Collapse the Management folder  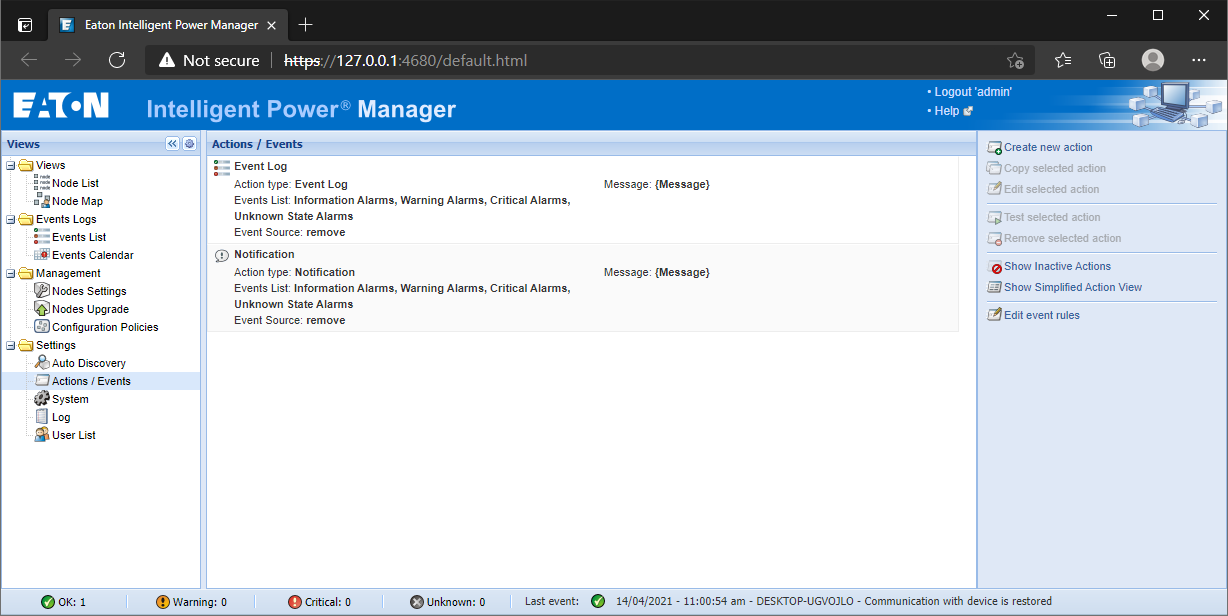click(x=11, y=273)
